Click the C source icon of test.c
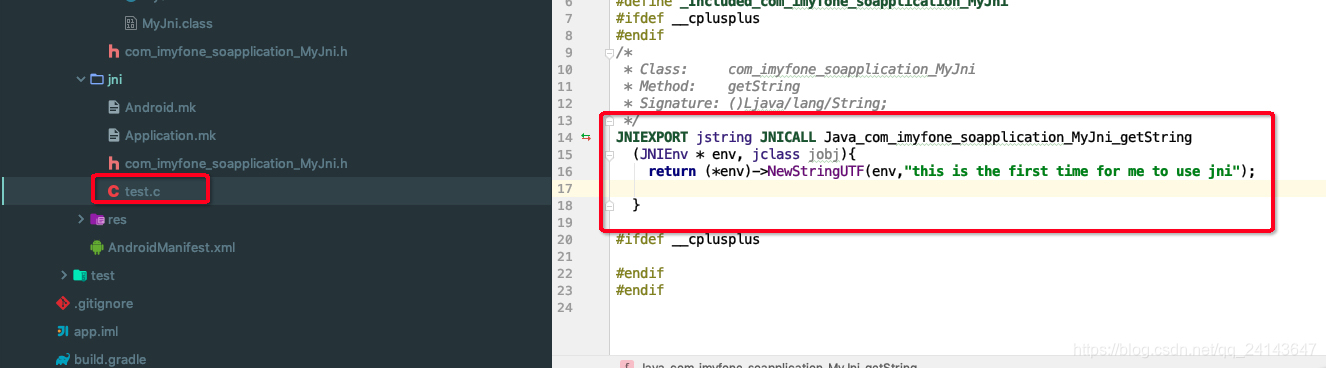The width and height of the screenshot is (1326, 368). coord(114,191)
